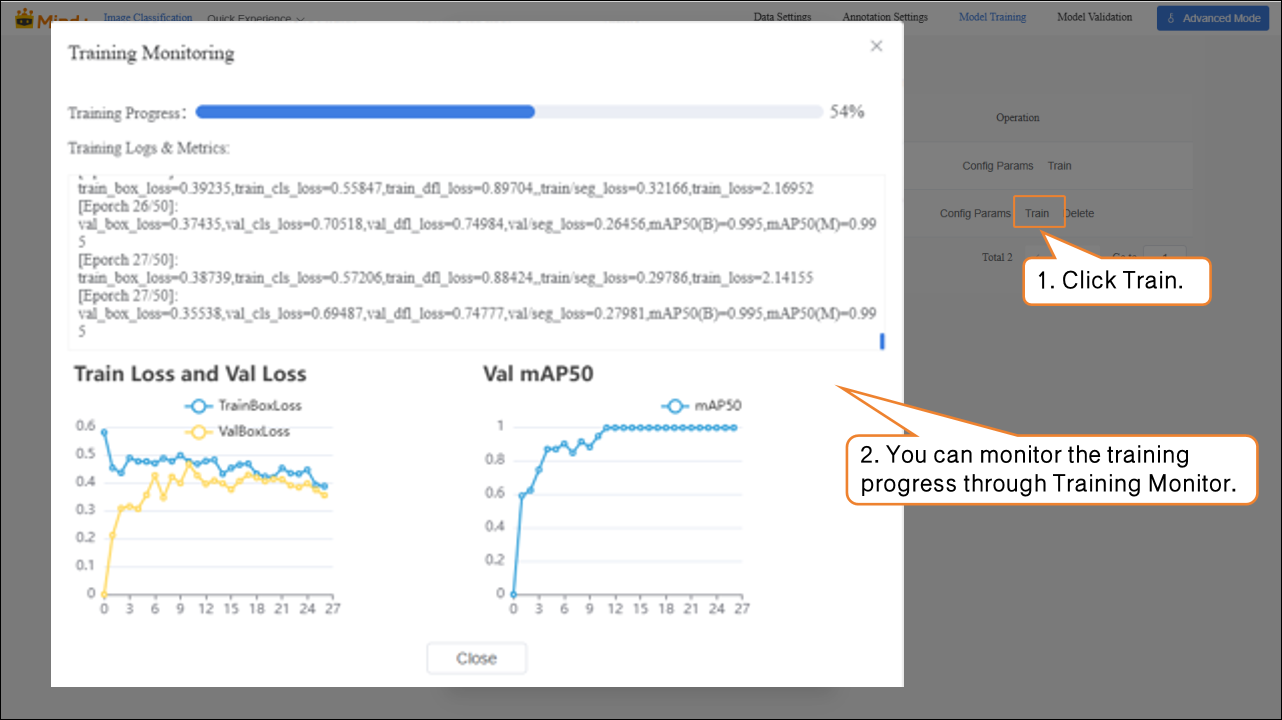This screenshot has width=1282, height=720.
Task: Click Train in the first table row
Action: pos(1059,166)
